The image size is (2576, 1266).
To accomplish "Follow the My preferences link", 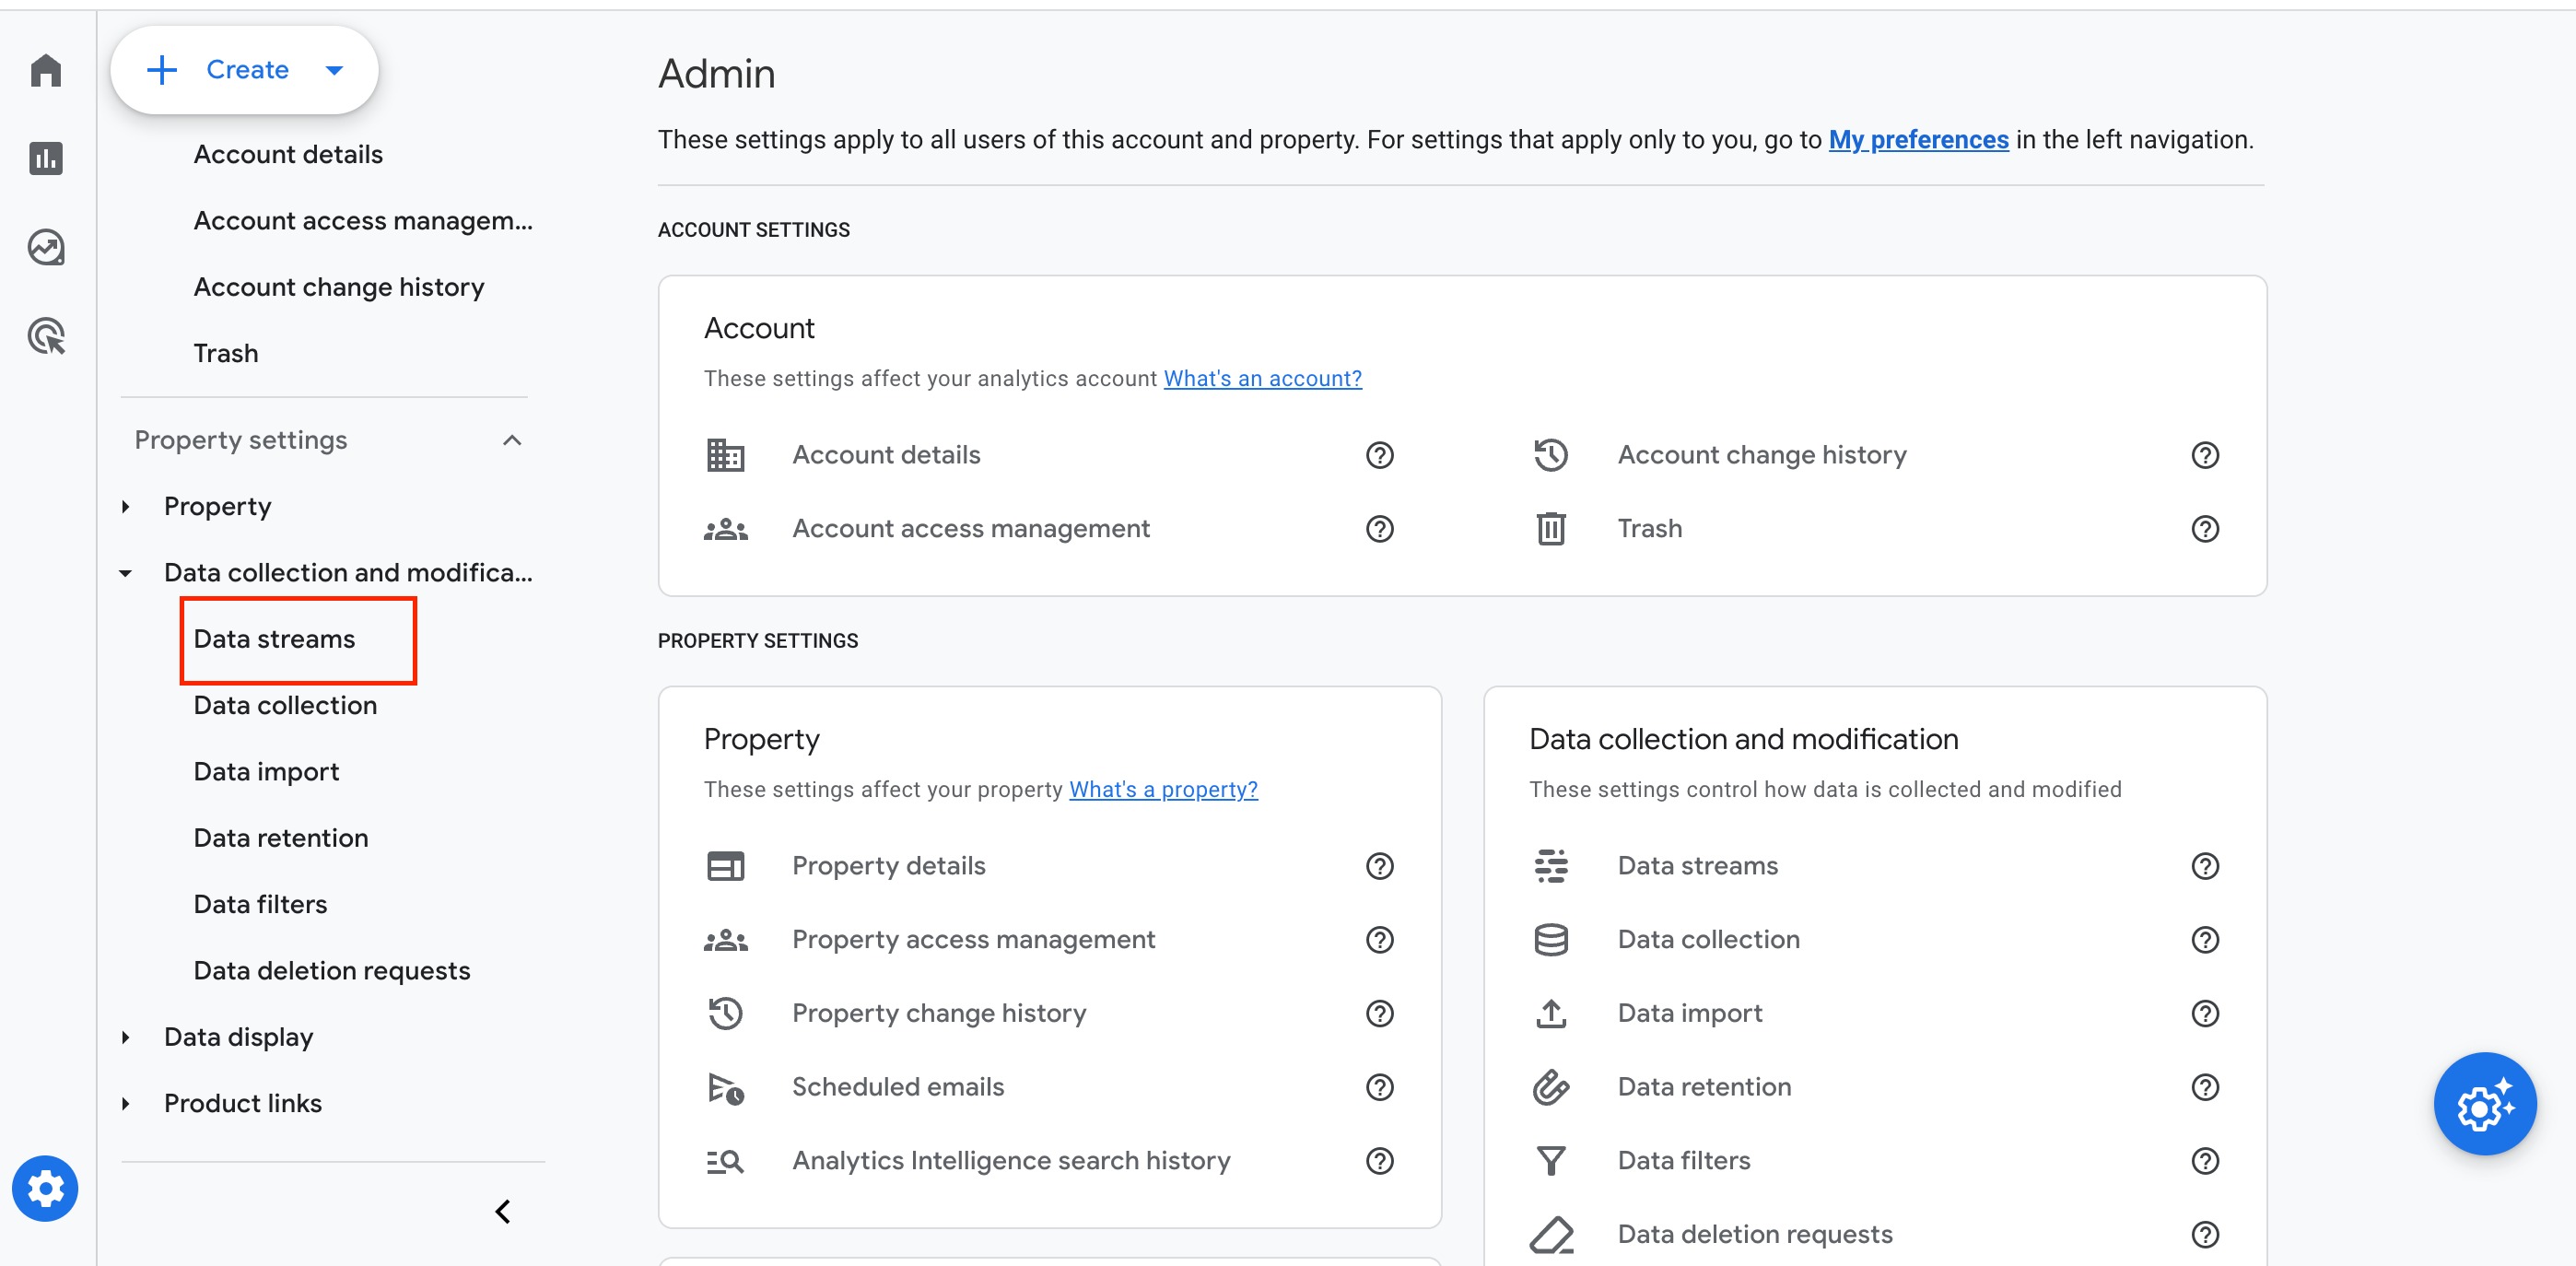I will [1918, 140].
